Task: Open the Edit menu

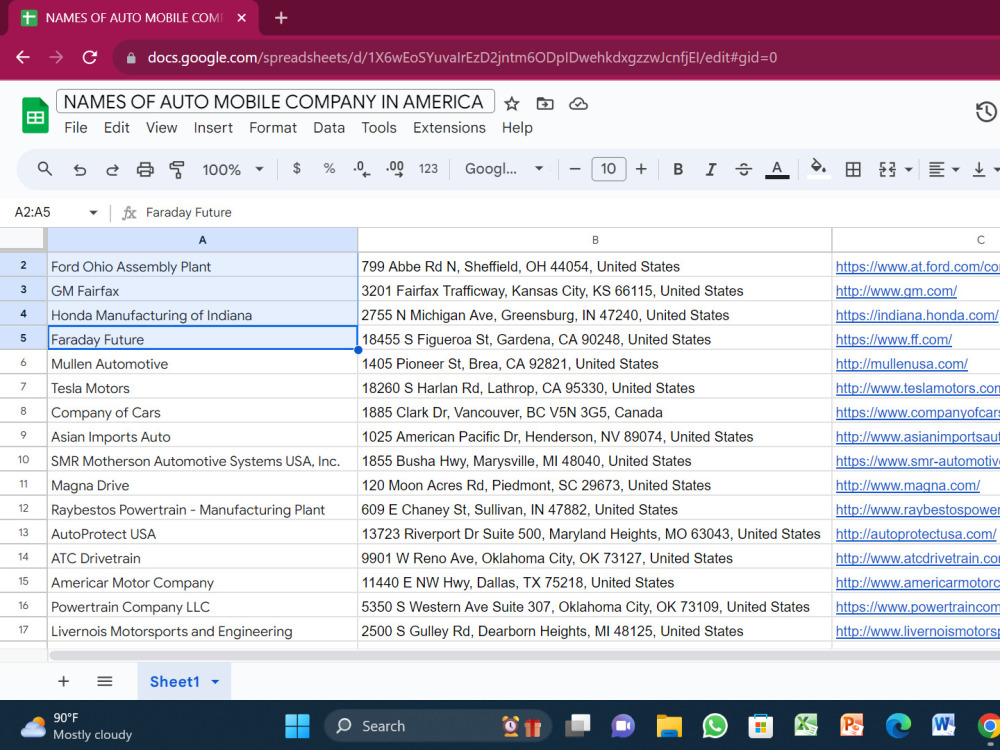Action: (x=117, y=128)
